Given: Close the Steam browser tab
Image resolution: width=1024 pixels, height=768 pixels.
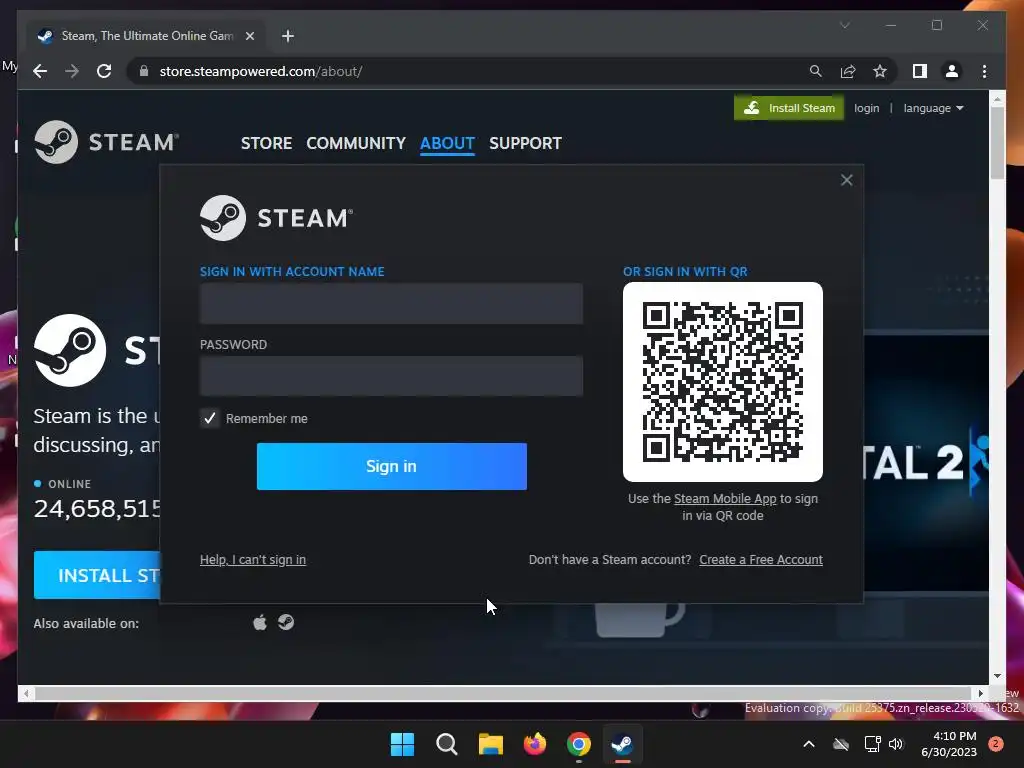Looking at the screenshot, I should tap(249, 36).
